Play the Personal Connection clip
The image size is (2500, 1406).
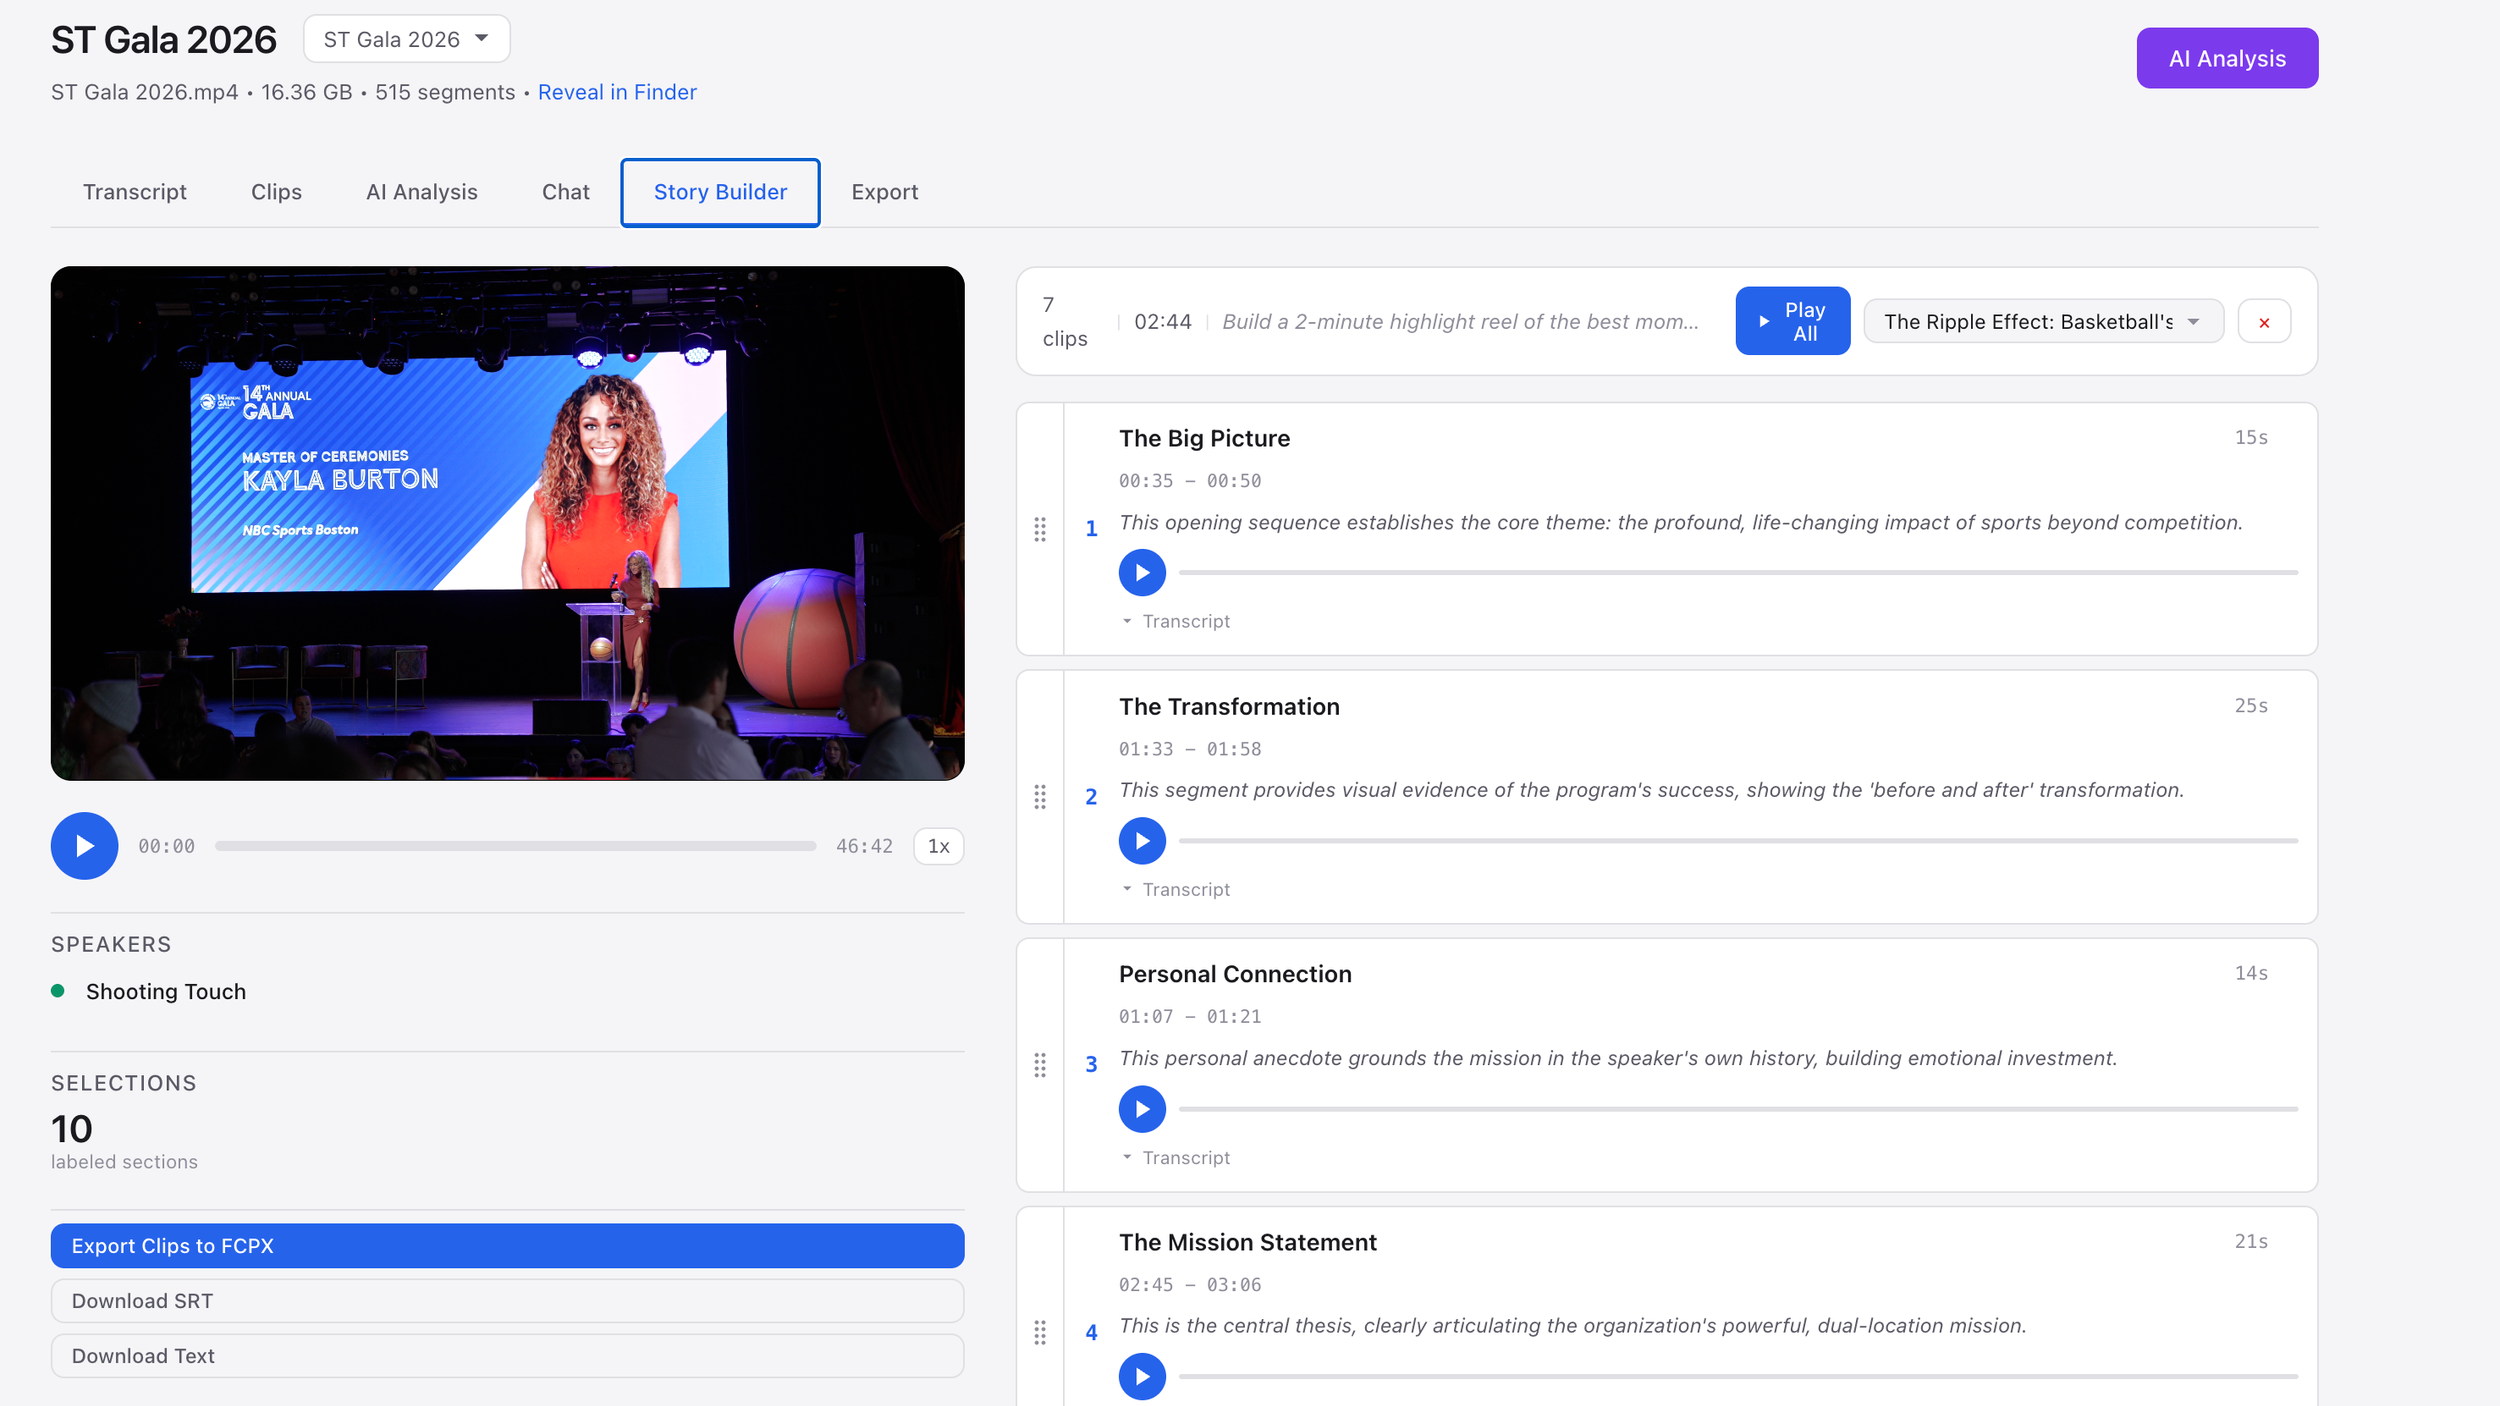coord(1142,1109)
